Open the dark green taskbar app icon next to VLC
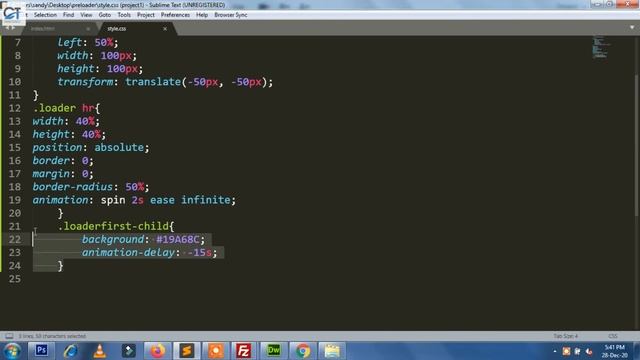This screenshot has width=640, height=360. click(x=129, y=351)
